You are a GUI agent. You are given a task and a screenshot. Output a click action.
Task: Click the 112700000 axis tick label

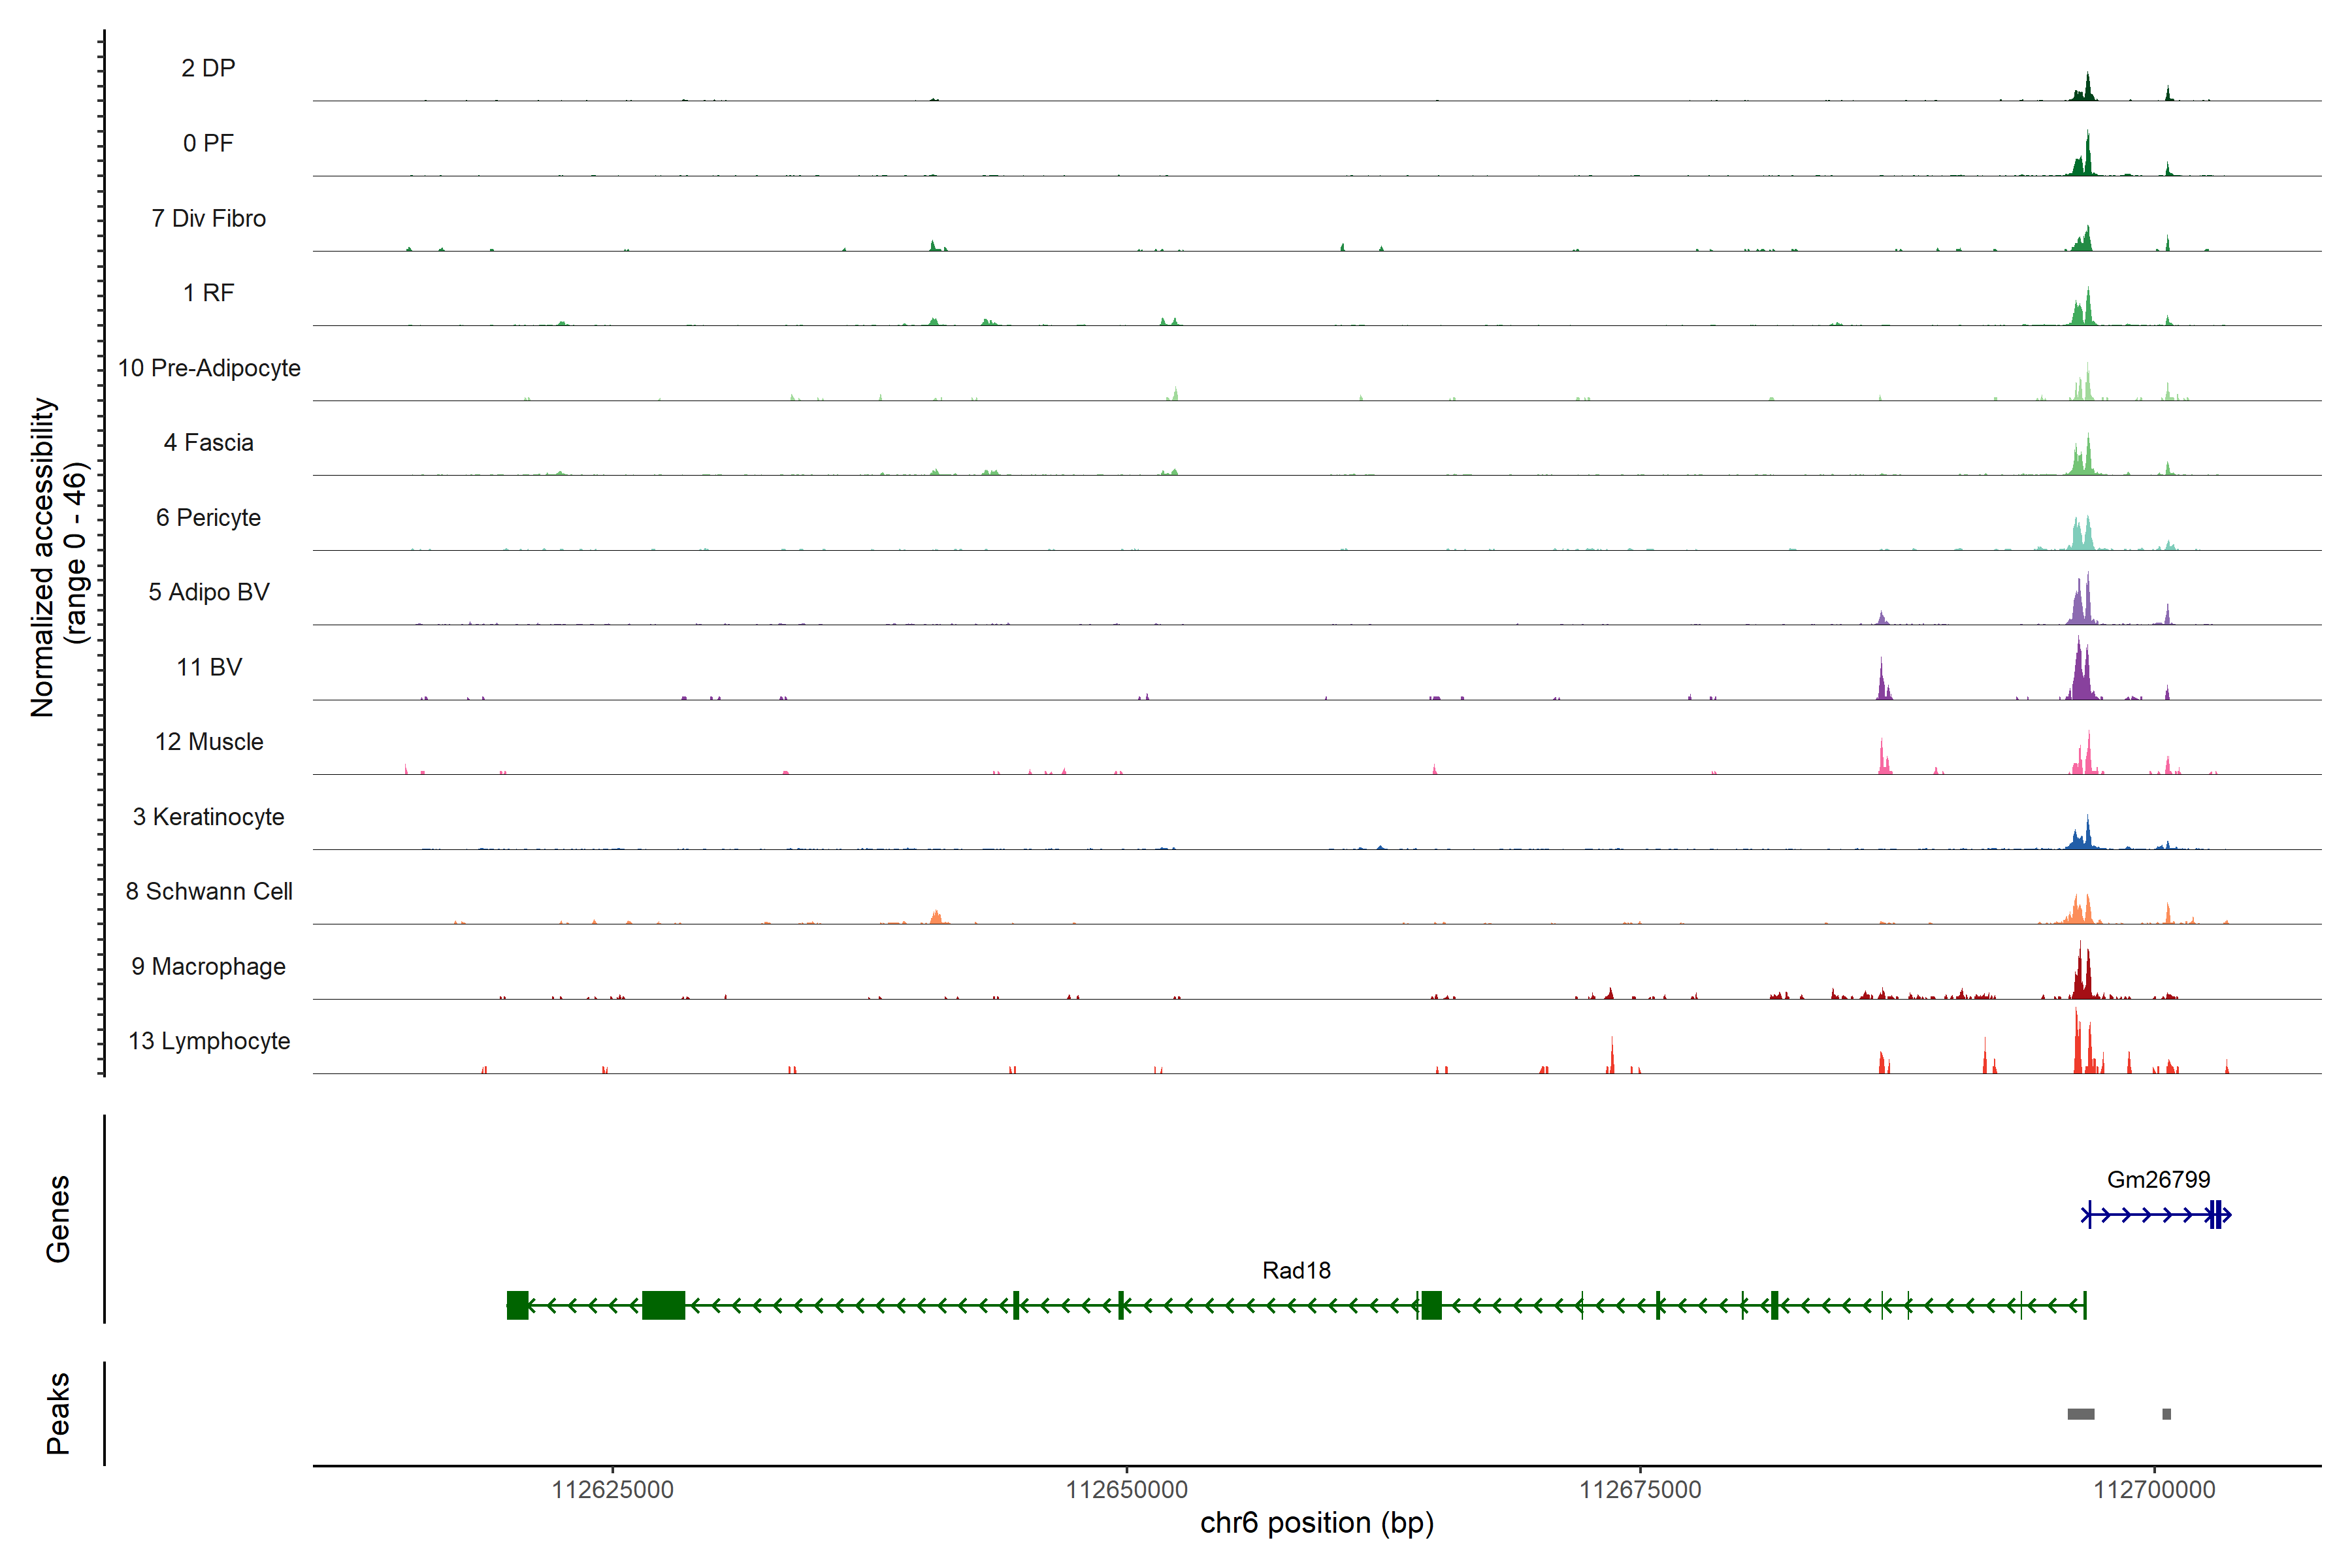pos(2154,1489)
